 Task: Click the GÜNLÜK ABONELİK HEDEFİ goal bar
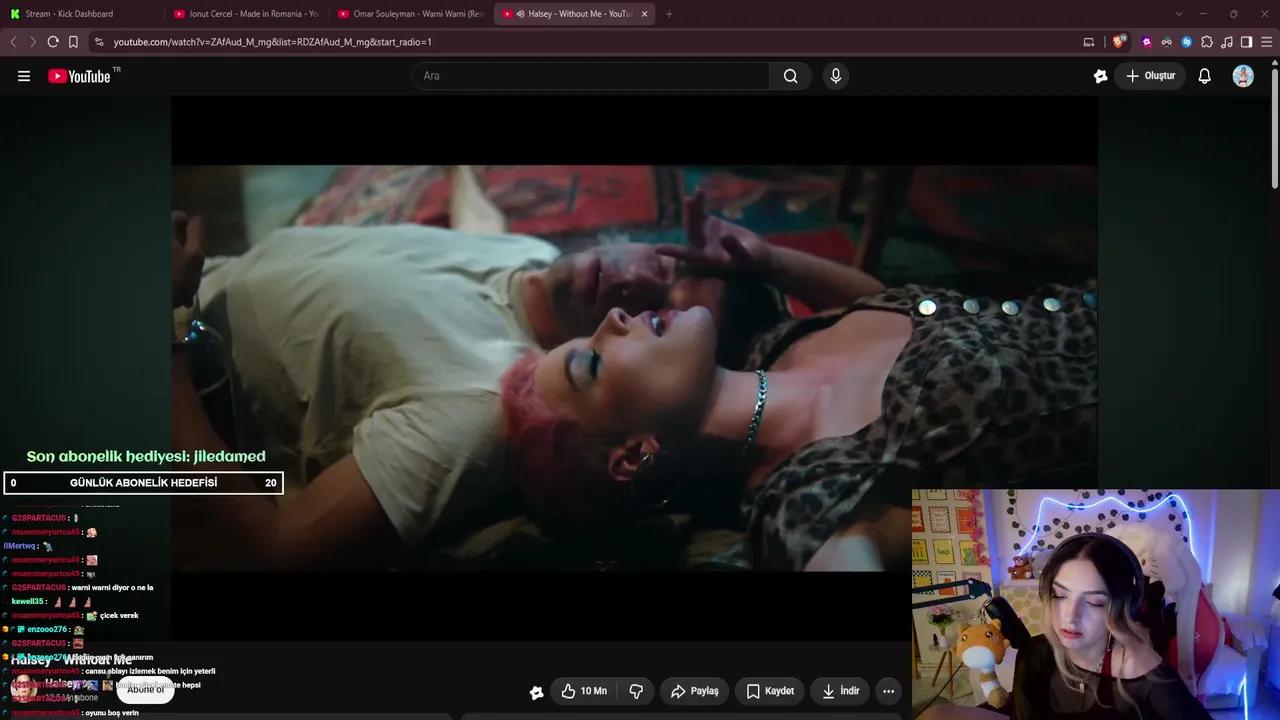[x=143, y=483]
